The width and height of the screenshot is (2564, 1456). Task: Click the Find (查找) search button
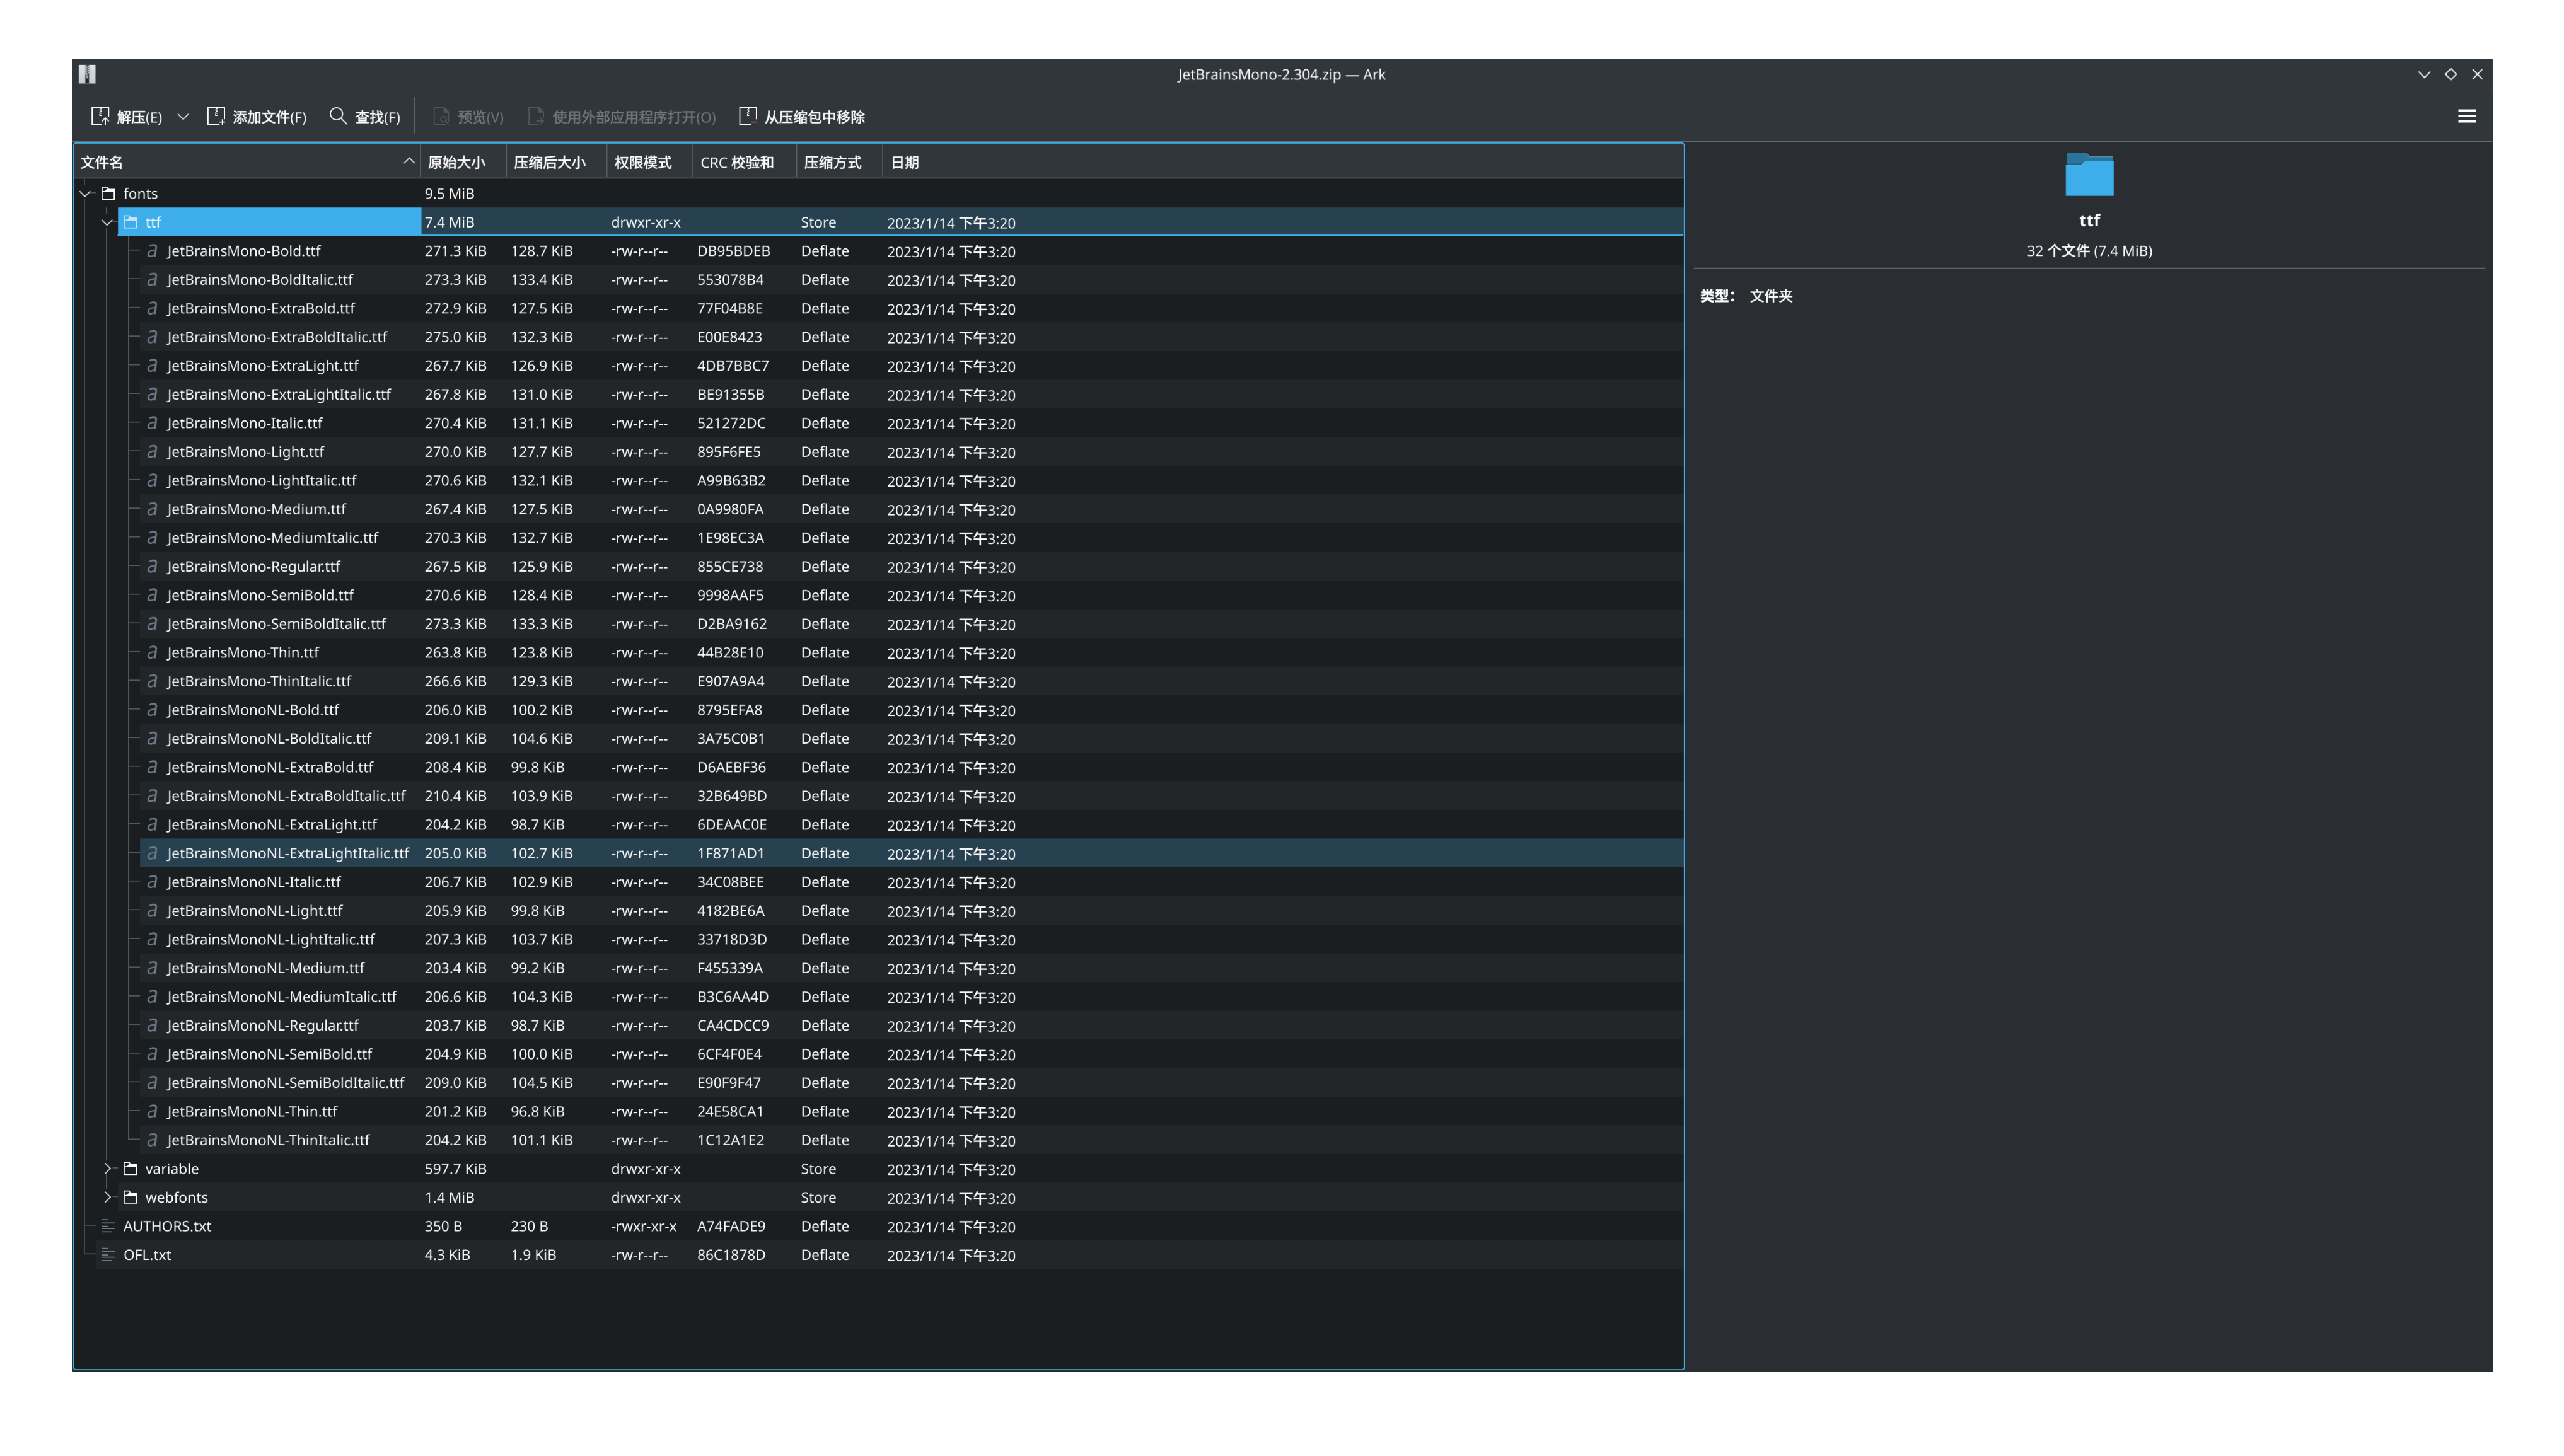pos(365,117)
